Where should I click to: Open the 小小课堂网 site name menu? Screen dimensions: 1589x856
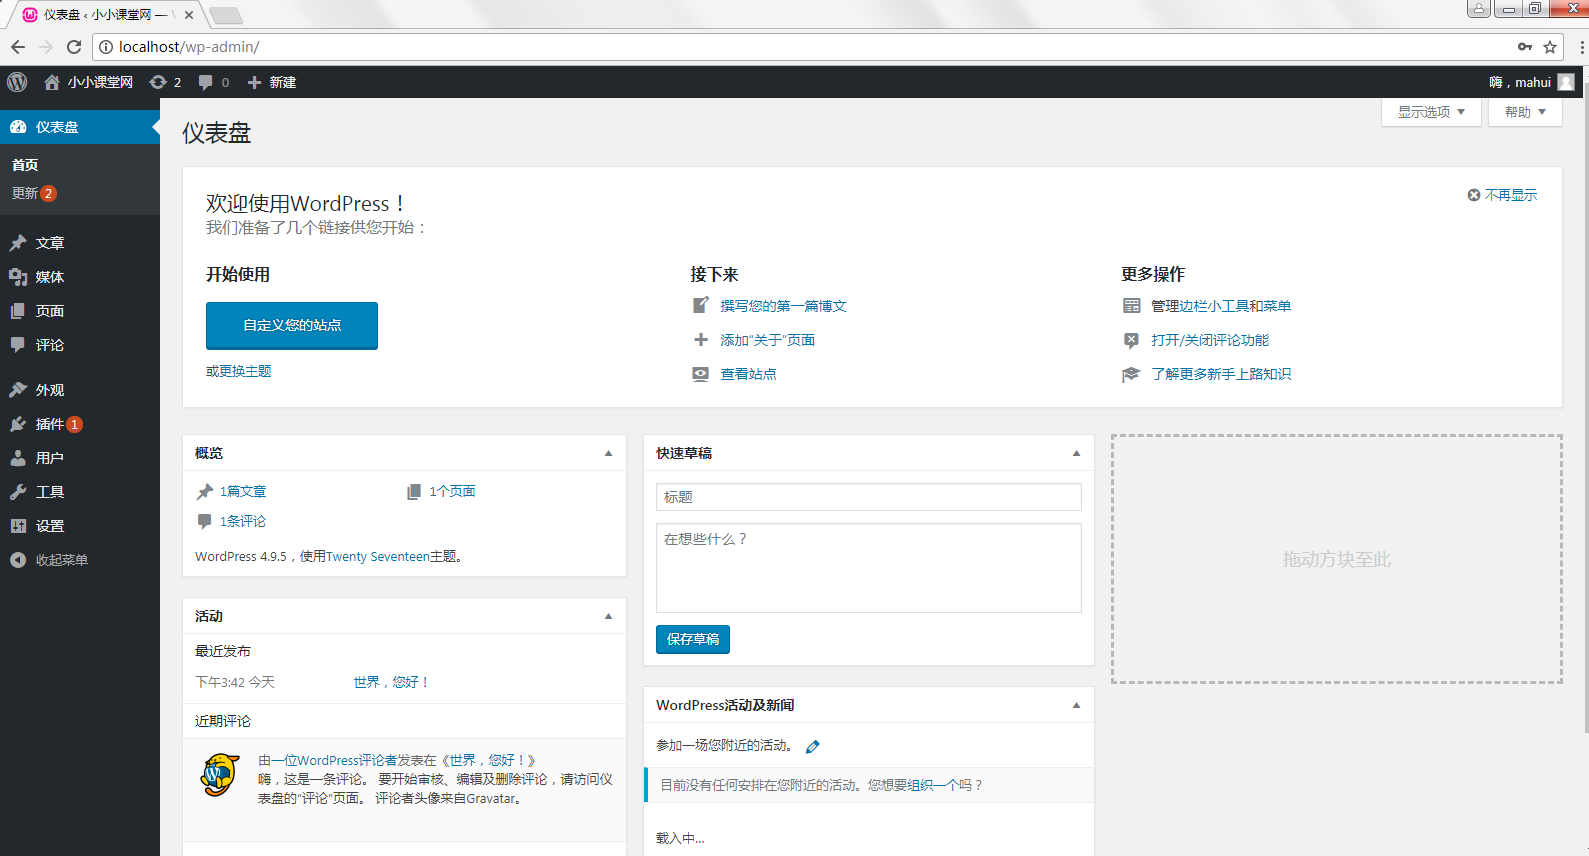point(88,82)
